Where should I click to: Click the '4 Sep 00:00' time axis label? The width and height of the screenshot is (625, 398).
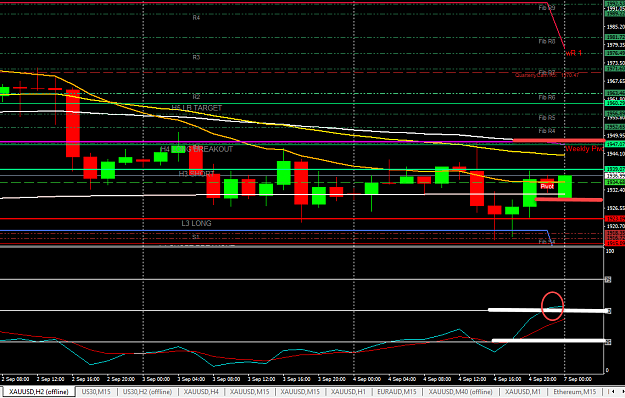(367, 379)
